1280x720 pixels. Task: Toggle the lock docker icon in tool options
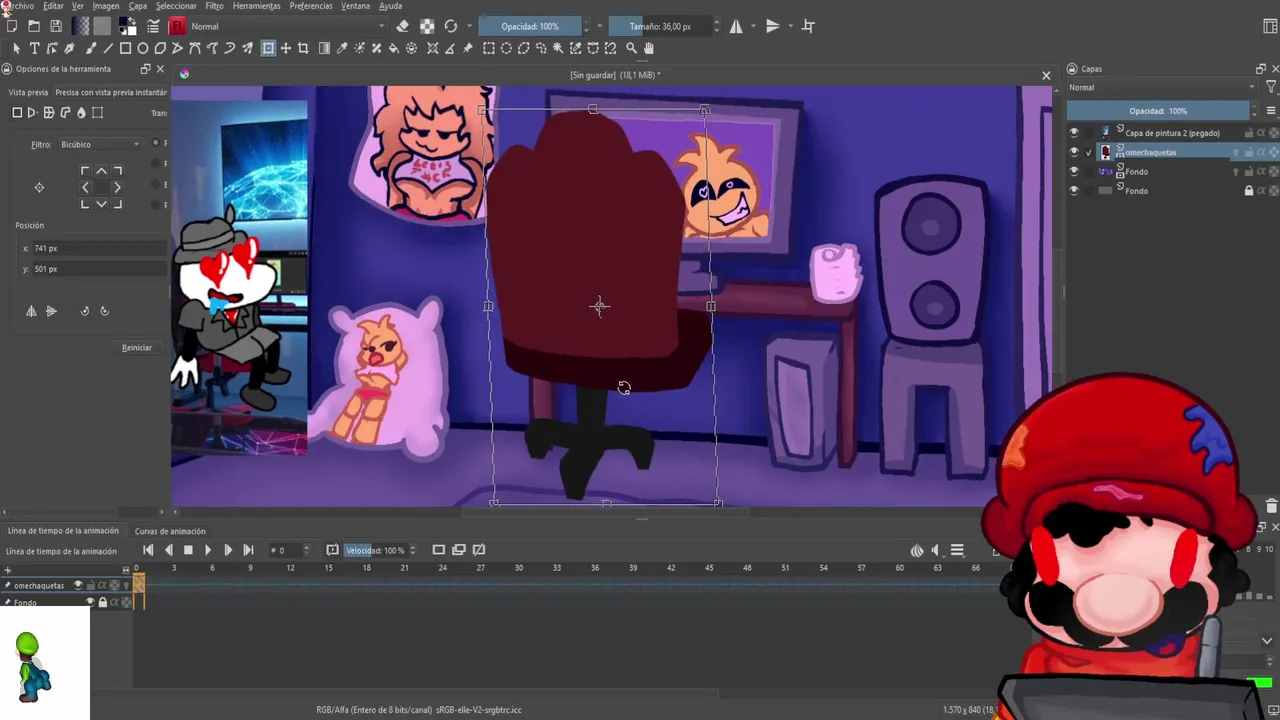(6, 69)
